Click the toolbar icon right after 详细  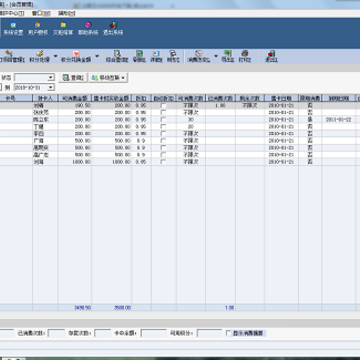point(173,56)
